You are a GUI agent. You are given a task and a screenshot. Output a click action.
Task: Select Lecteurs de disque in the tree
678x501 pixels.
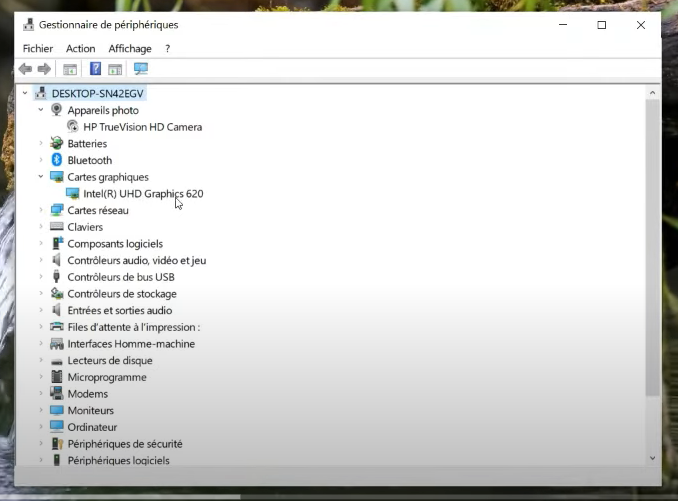click(x=109, y=361)
